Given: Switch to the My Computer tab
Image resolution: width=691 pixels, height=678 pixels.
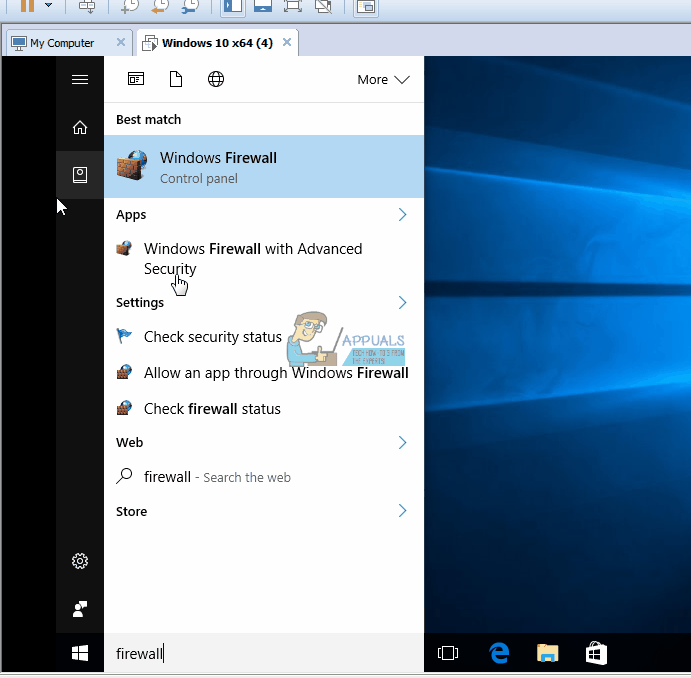Looking at the screenshot, I should pos(61,43).
